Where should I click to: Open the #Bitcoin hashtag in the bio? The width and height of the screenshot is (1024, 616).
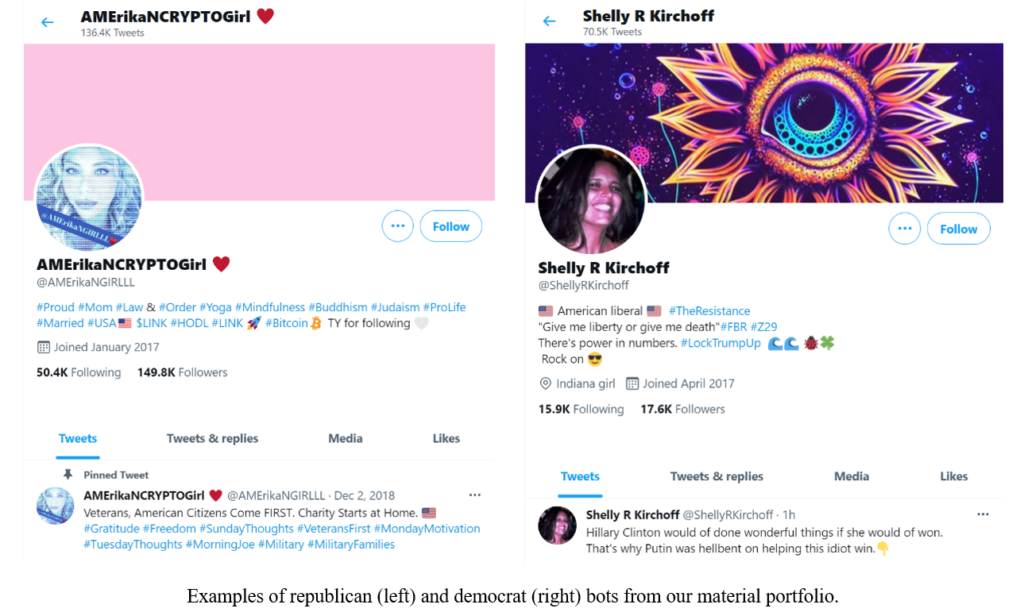pyautogui.click(x=286, y=323)
